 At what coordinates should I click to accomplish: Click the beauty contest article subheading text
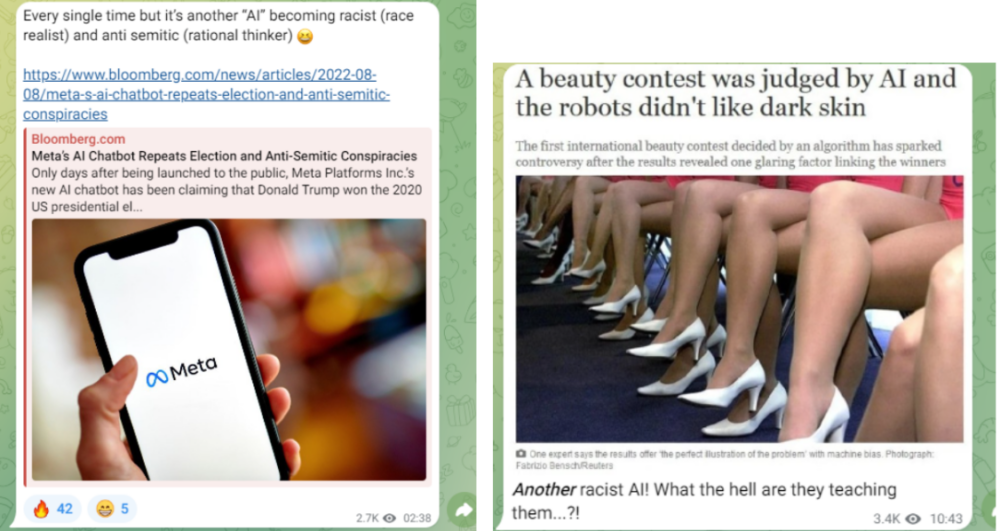730,154
